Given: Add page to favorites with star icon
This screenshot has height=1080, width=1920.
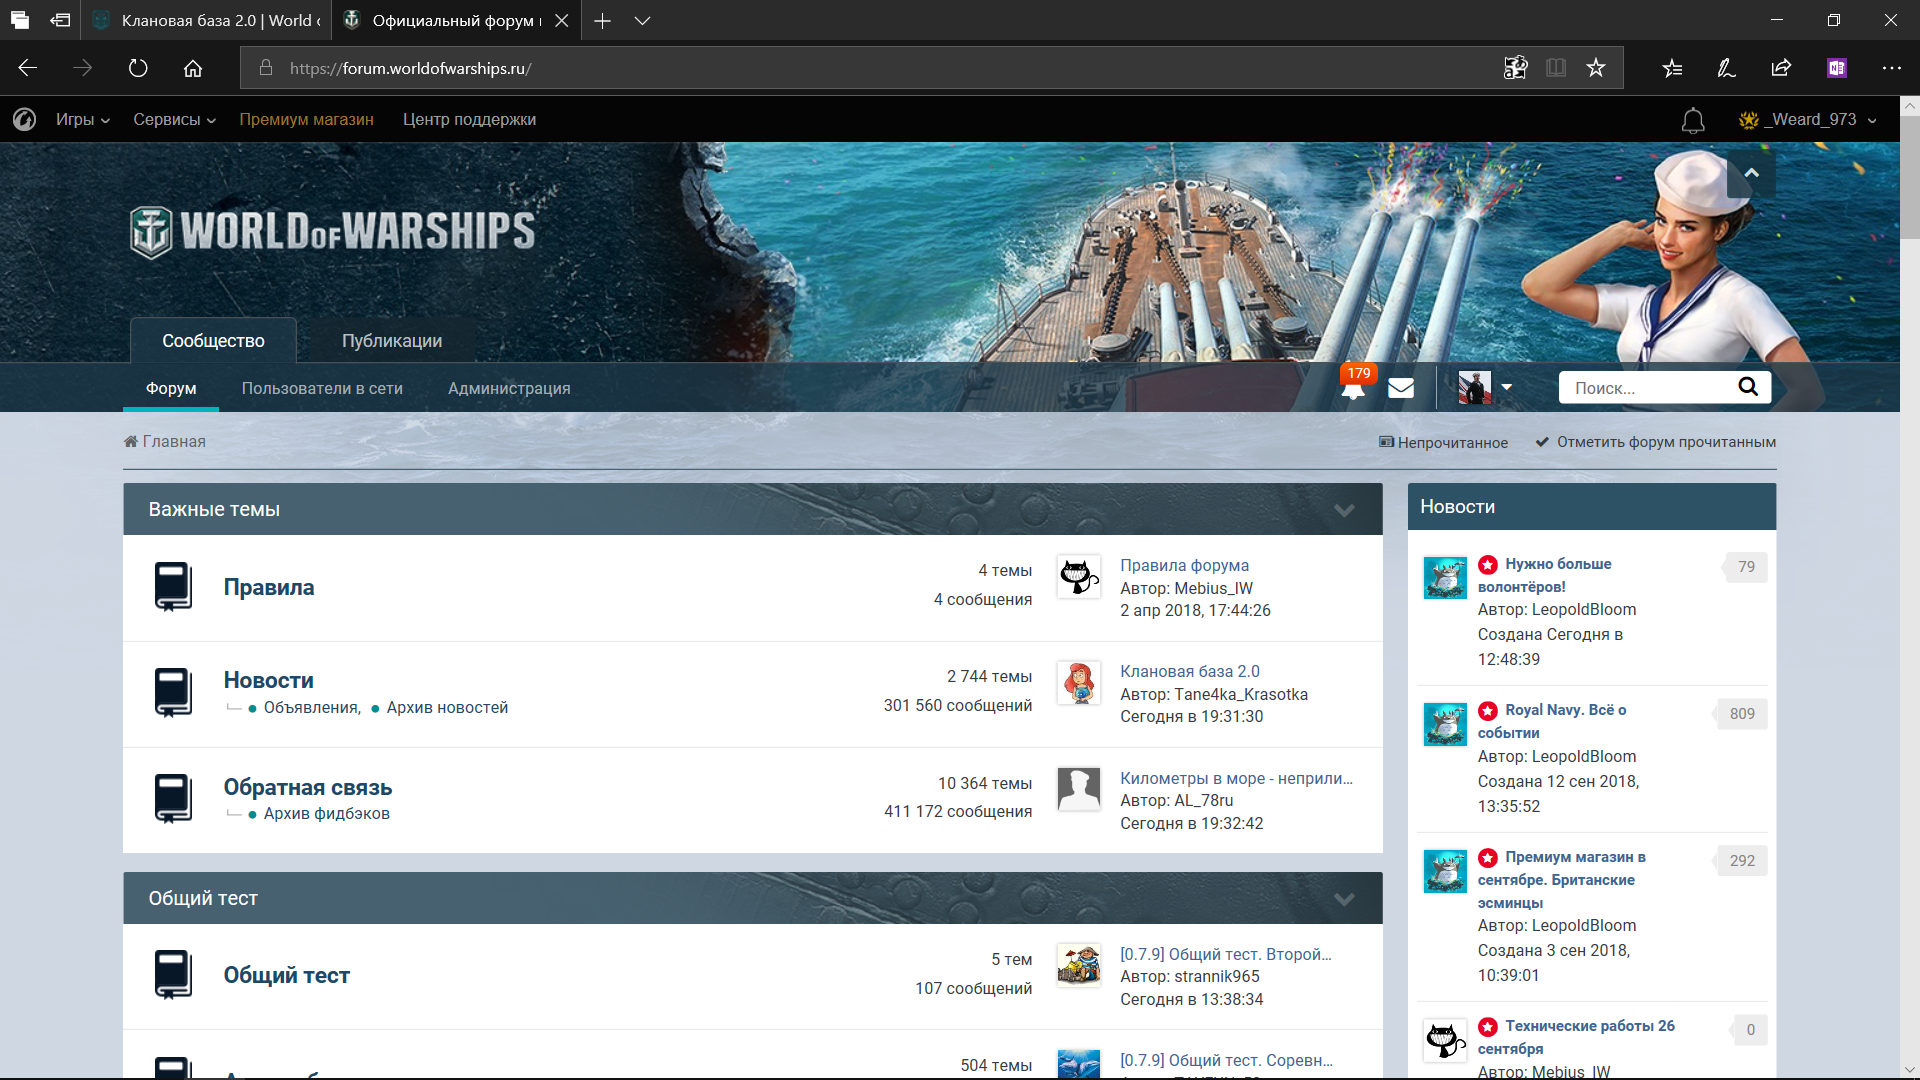Looking at the screenshot, I should [1596, 68].
